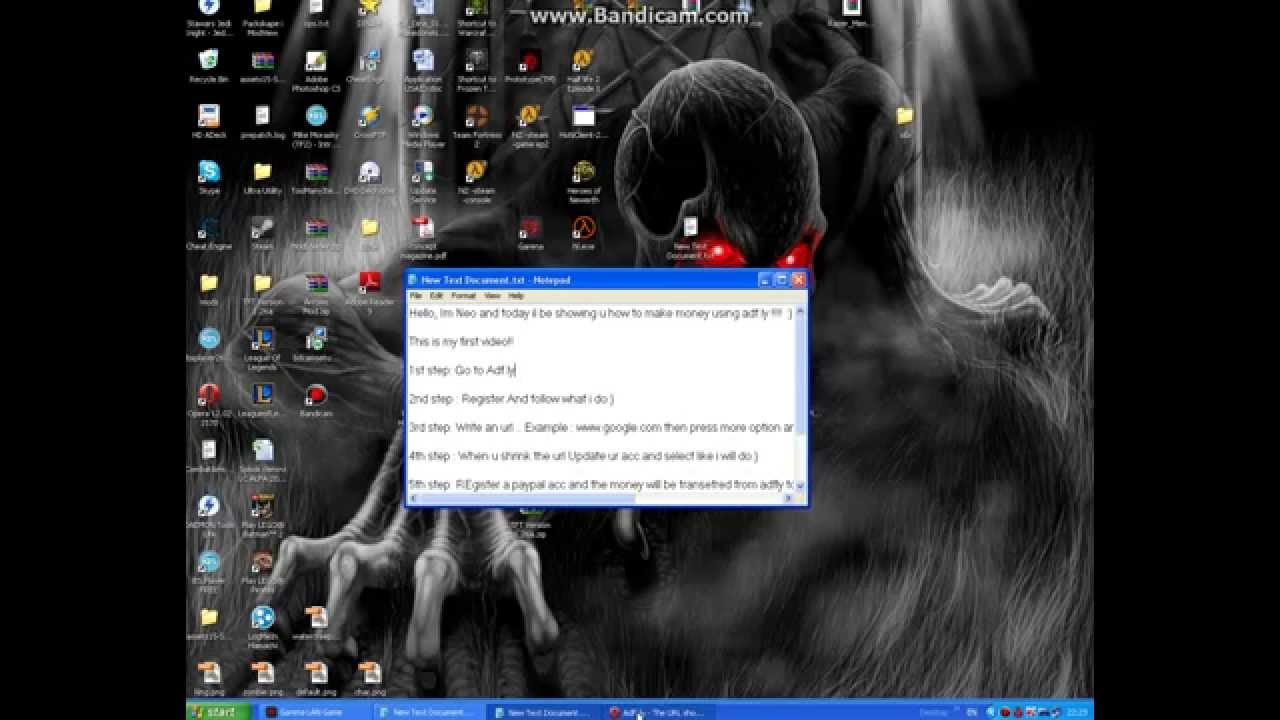Select the HD ADeck desktop icon

(x=209, y=122)
